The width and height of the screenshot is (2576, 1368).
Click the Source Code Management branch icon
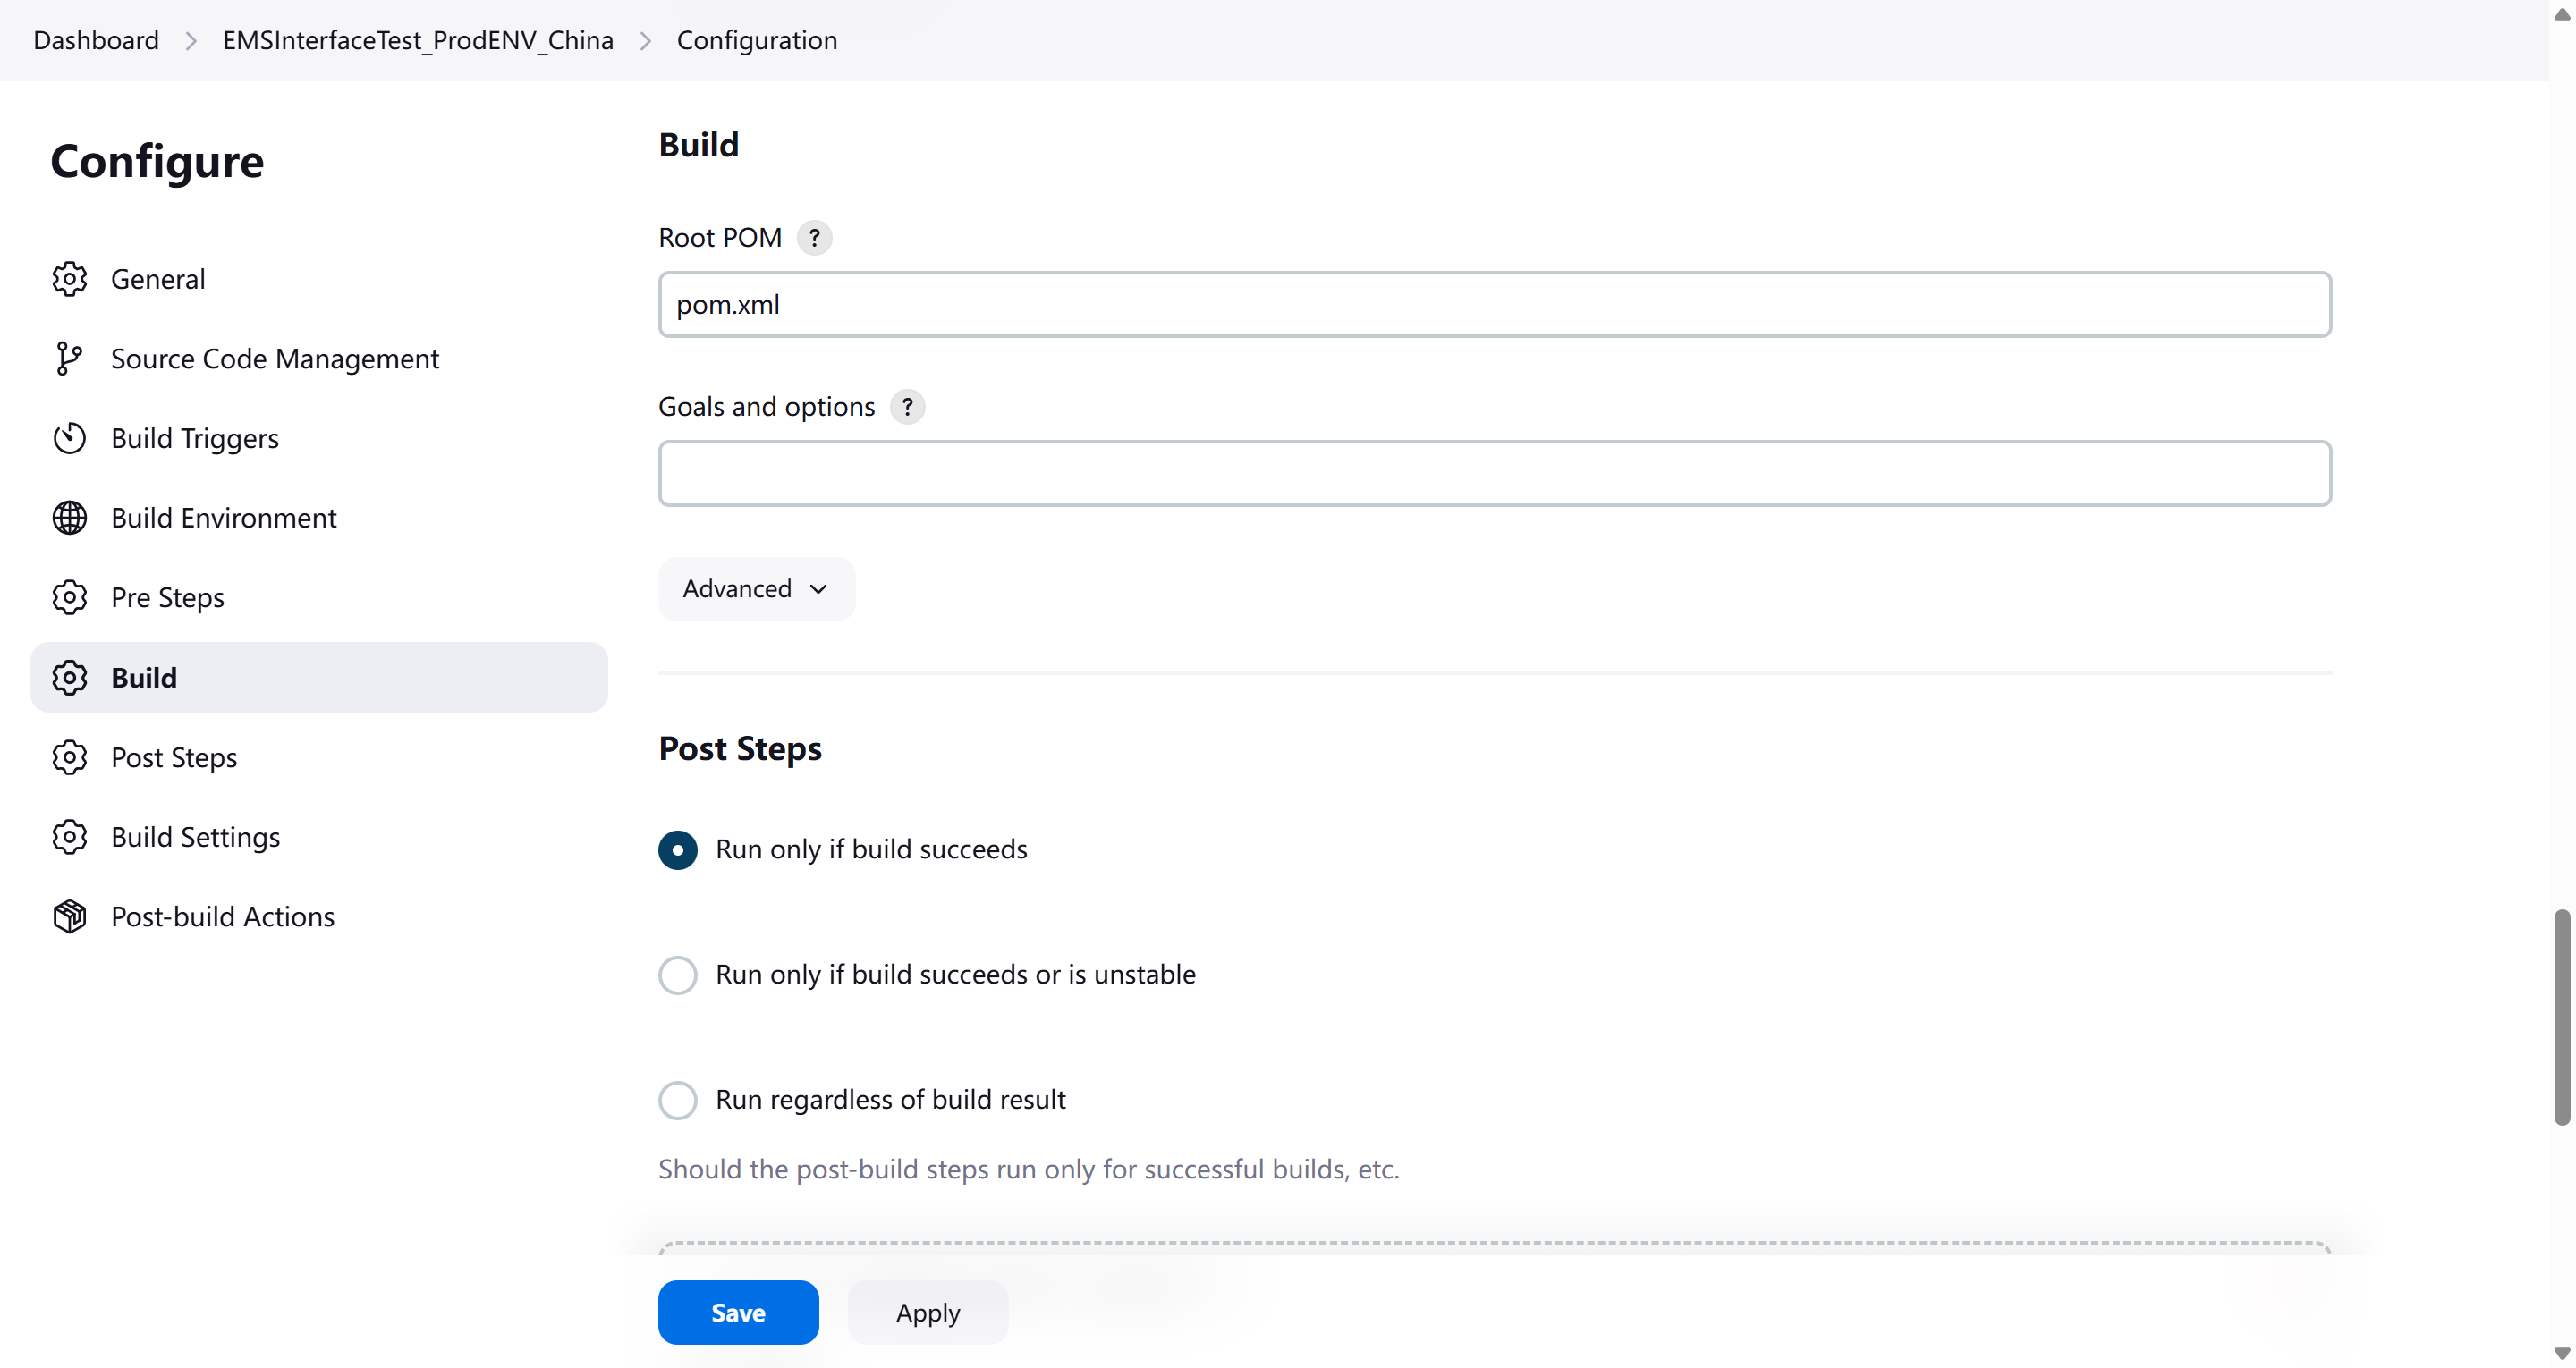point(69,358)
